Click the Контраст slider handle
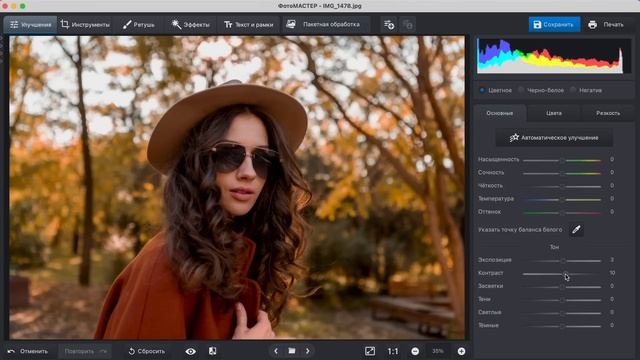This screenshot has width=640, height=360. pos(566,273)
